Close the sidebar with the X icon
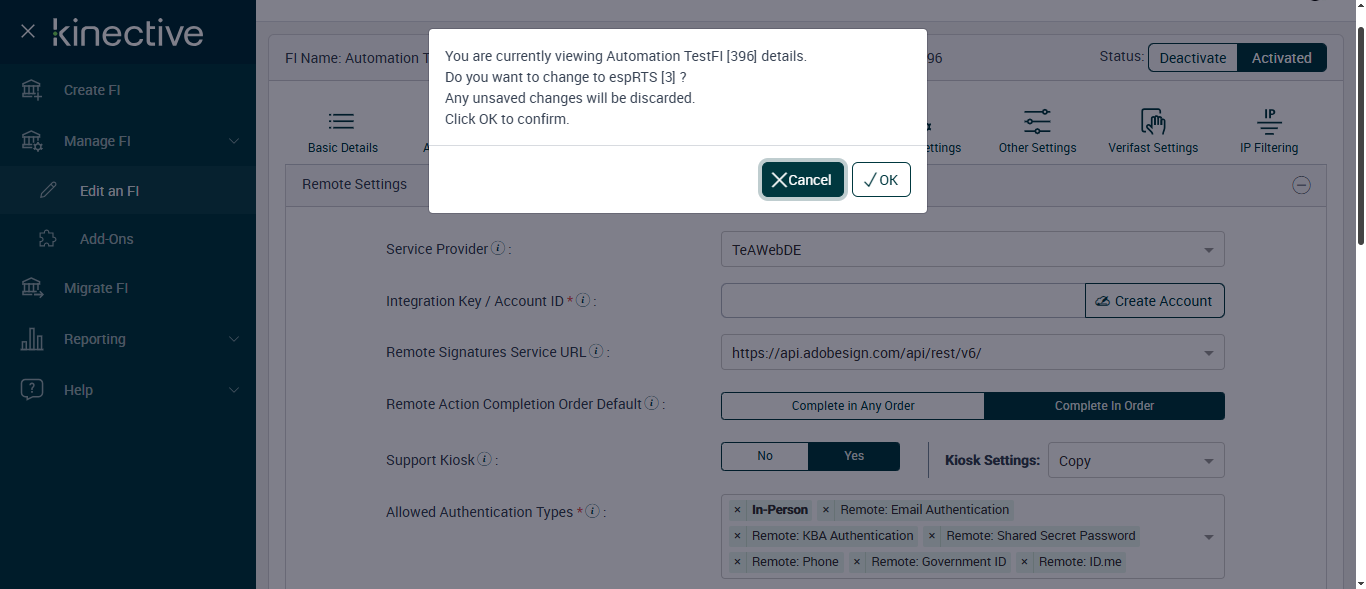The height and width of the screenshot is (589, 1366). click(28, 32)
